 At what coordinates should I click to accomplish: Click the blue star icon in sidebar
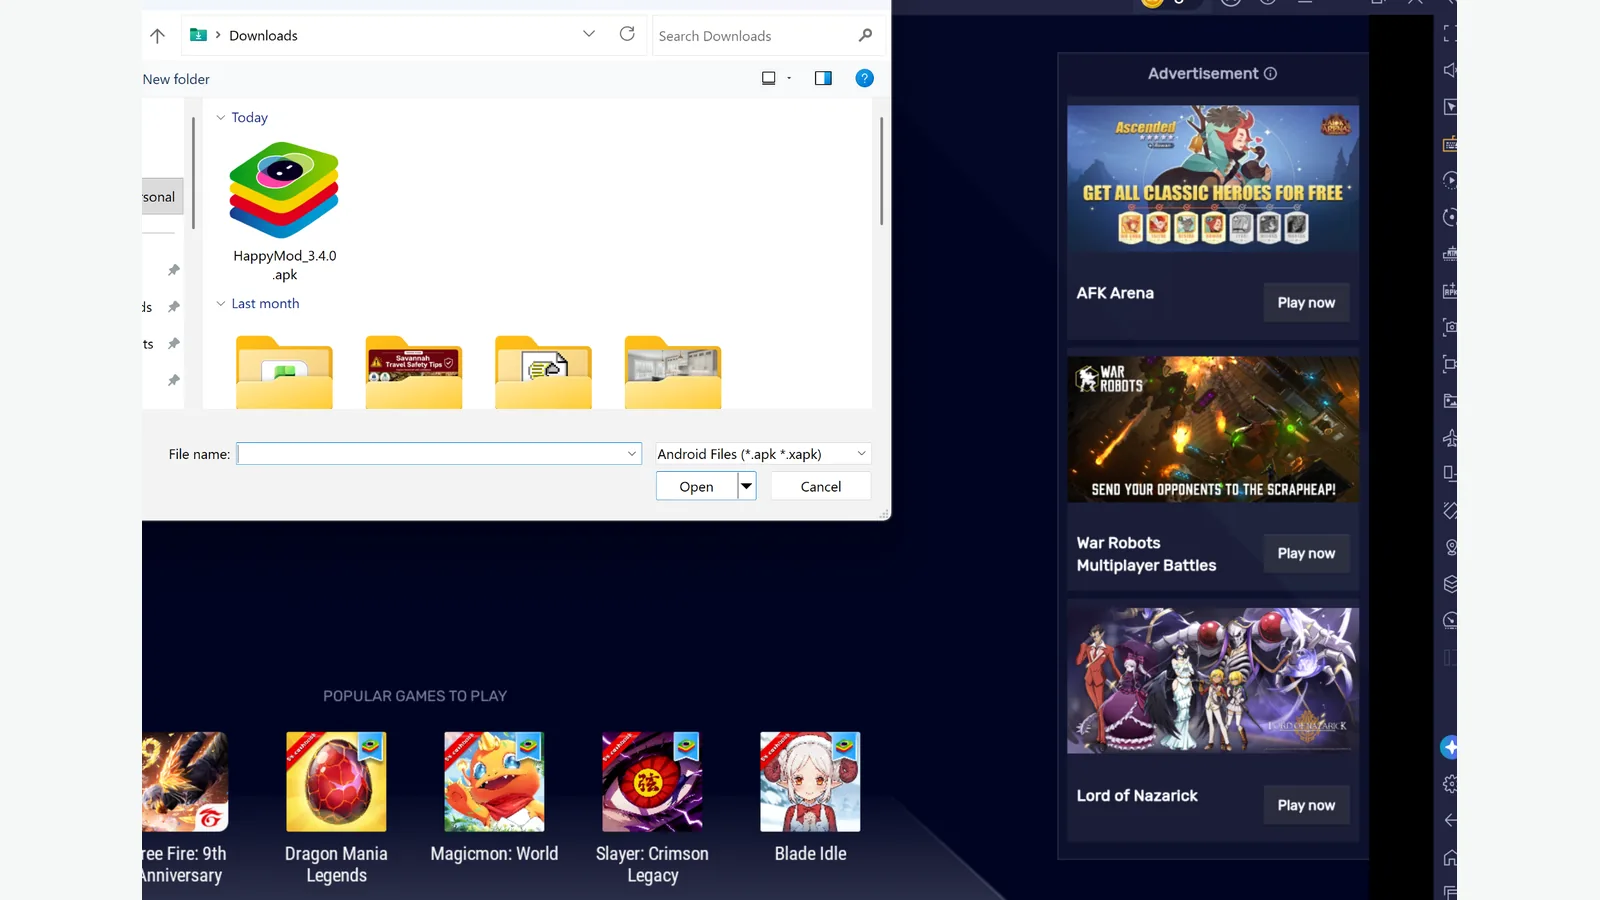pos(1449,747)
